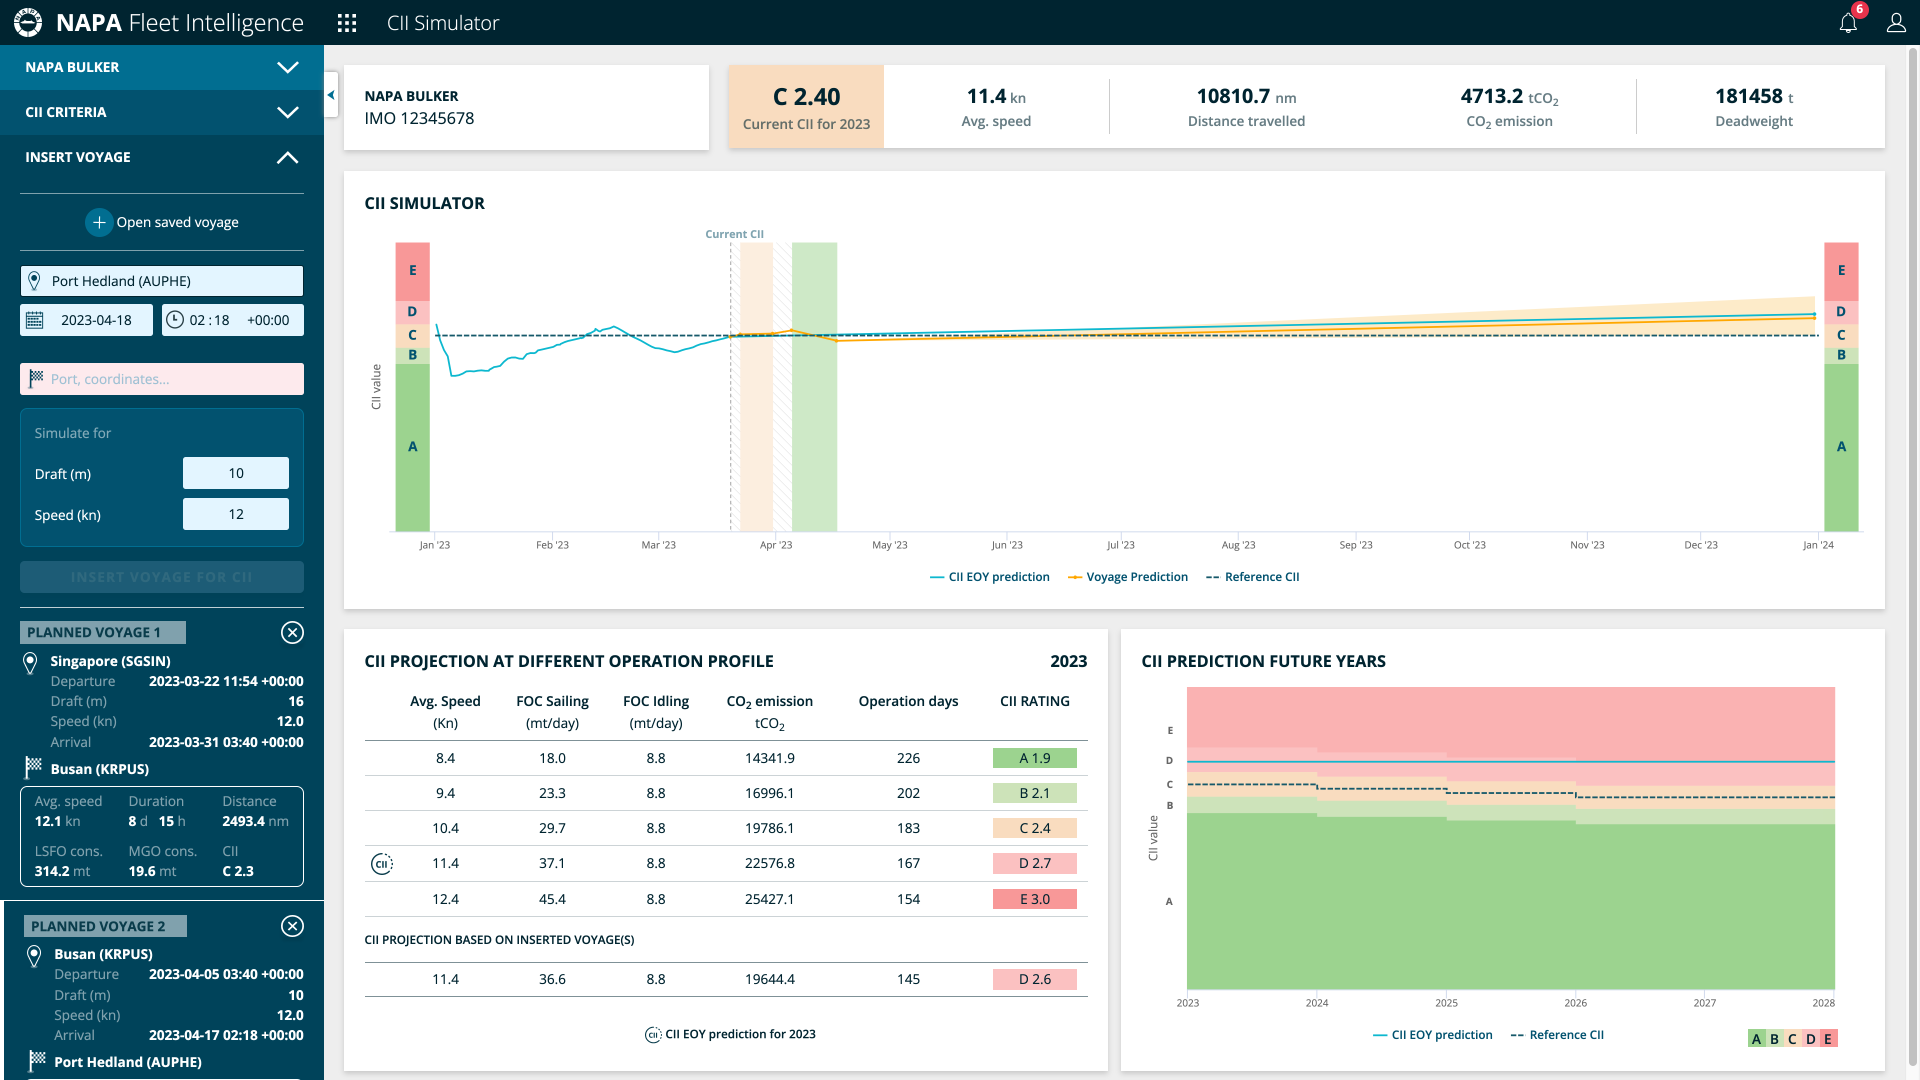Click the destination port input field
Image resolution: width=1920 pixels, height=1080 pixels.
(x=162, y=379)
